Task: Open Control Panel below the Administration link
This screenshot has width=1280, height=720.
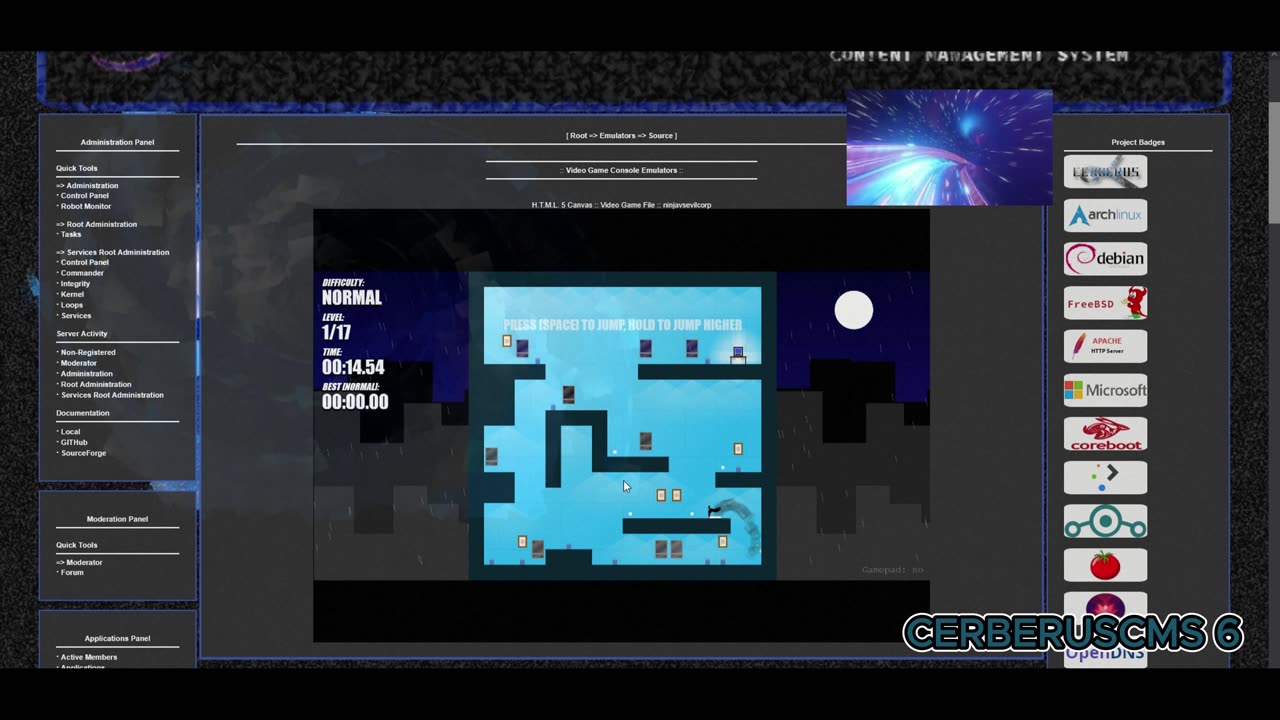Action: tap(85, 196)
